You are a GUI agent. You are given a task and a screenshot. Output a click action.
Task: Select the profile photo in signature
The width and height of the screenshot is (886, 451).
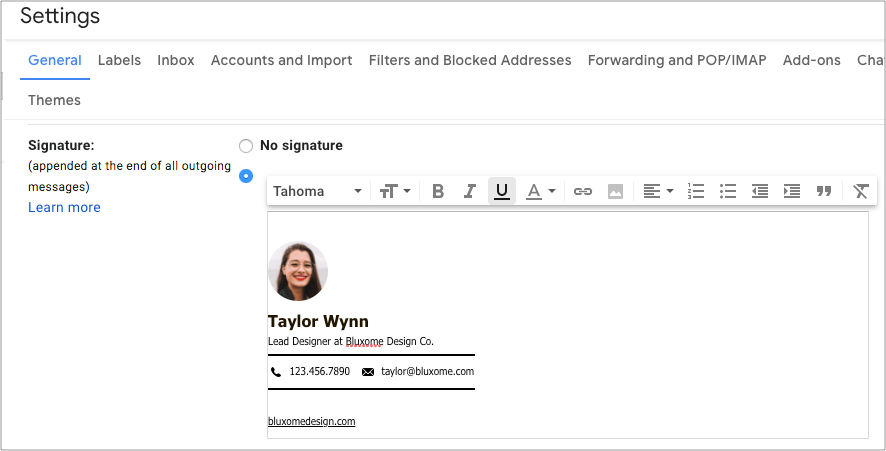pyautogui.click(x=298, y=271)
